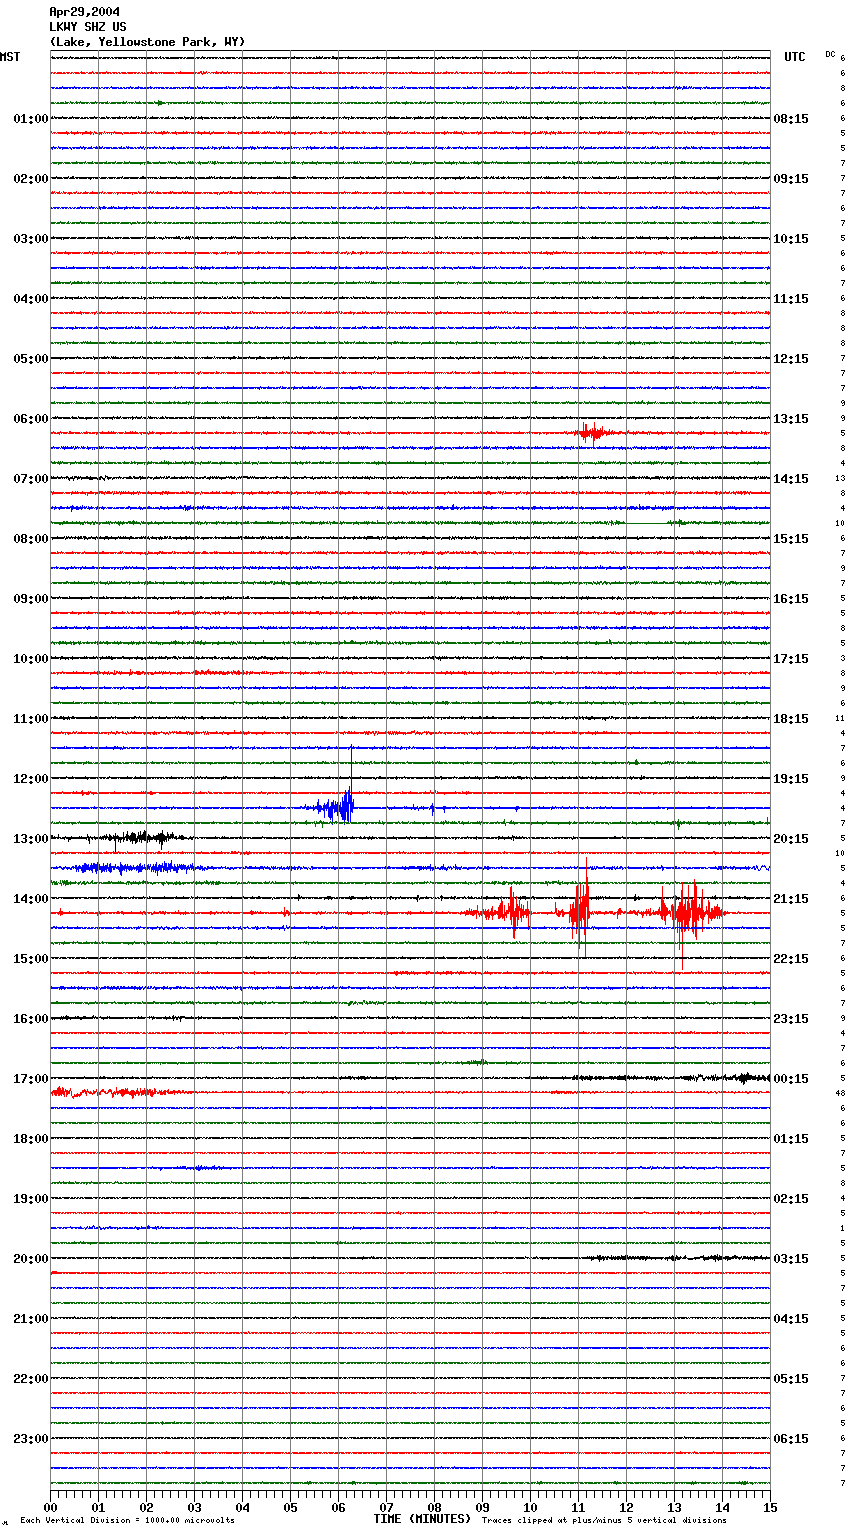Click the DC column header

click(x=830, y=54)
